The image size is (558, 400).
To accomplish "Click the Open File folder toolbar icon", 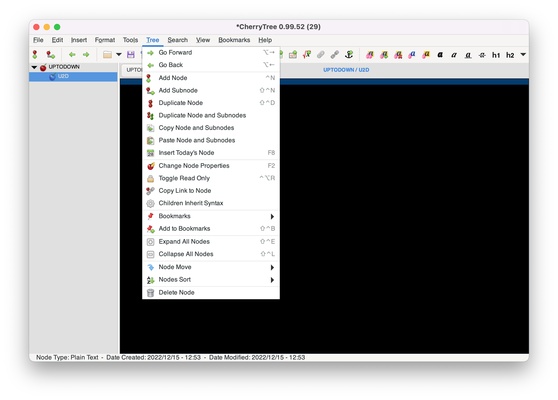I will click(x=107, y=54).
